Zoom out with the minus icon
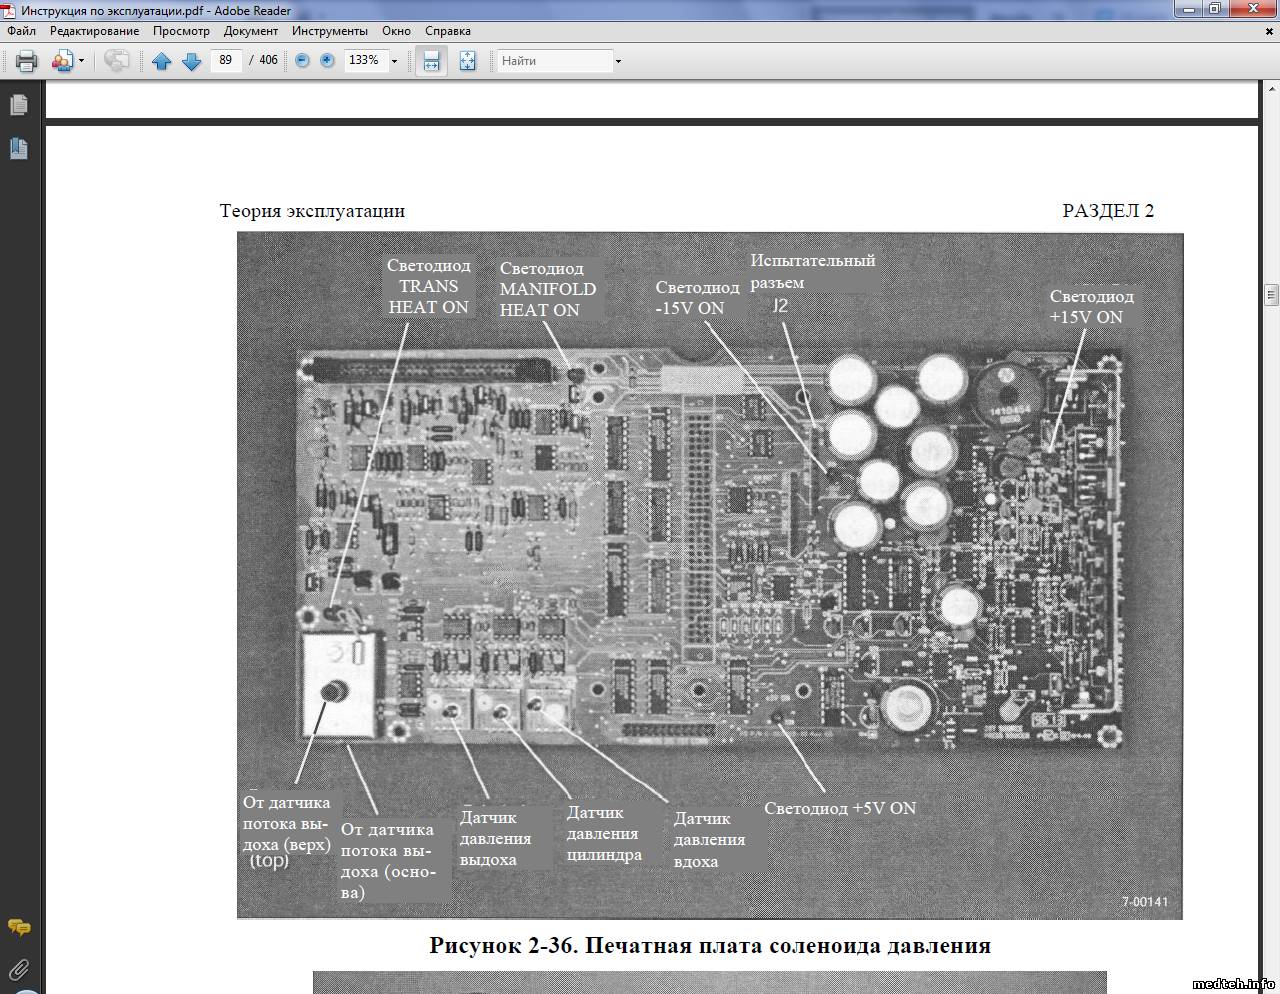This screenshot has width=1280, height=994. (x=302, y=61)
